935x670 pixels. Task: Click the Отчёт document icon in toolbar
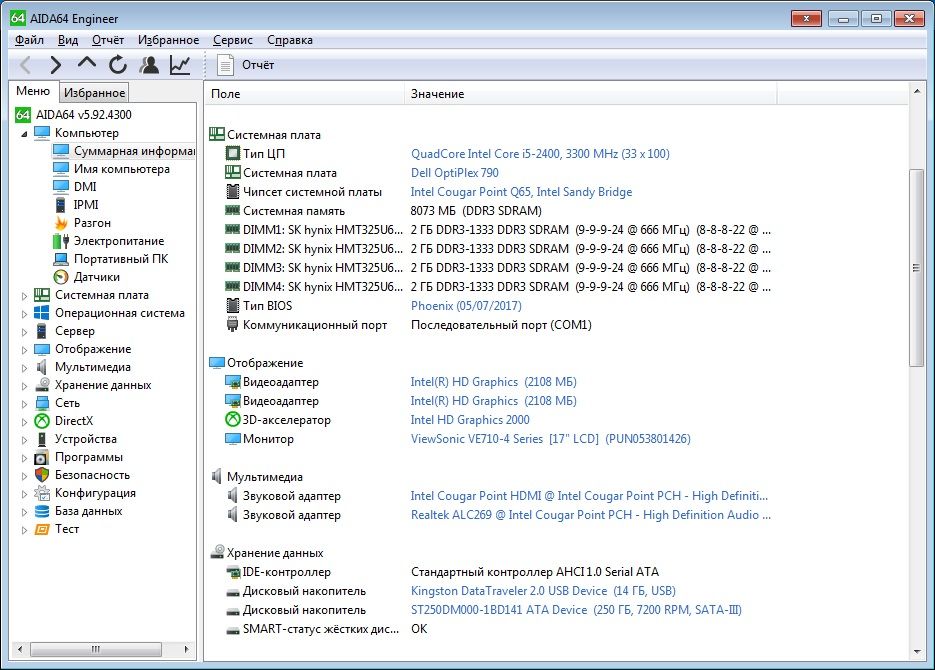click(225, 65)
